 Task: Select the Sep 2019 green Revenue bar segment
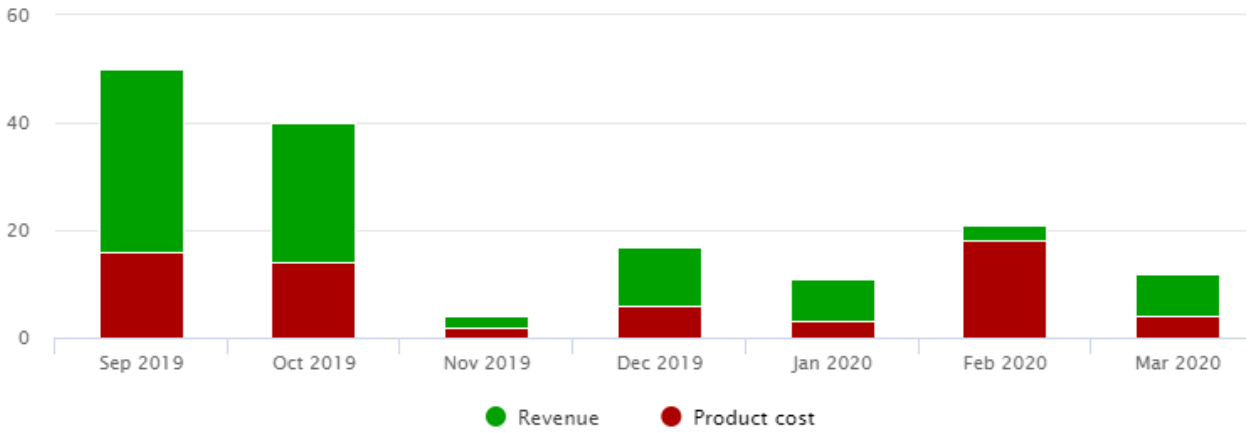tap(142, 161)
